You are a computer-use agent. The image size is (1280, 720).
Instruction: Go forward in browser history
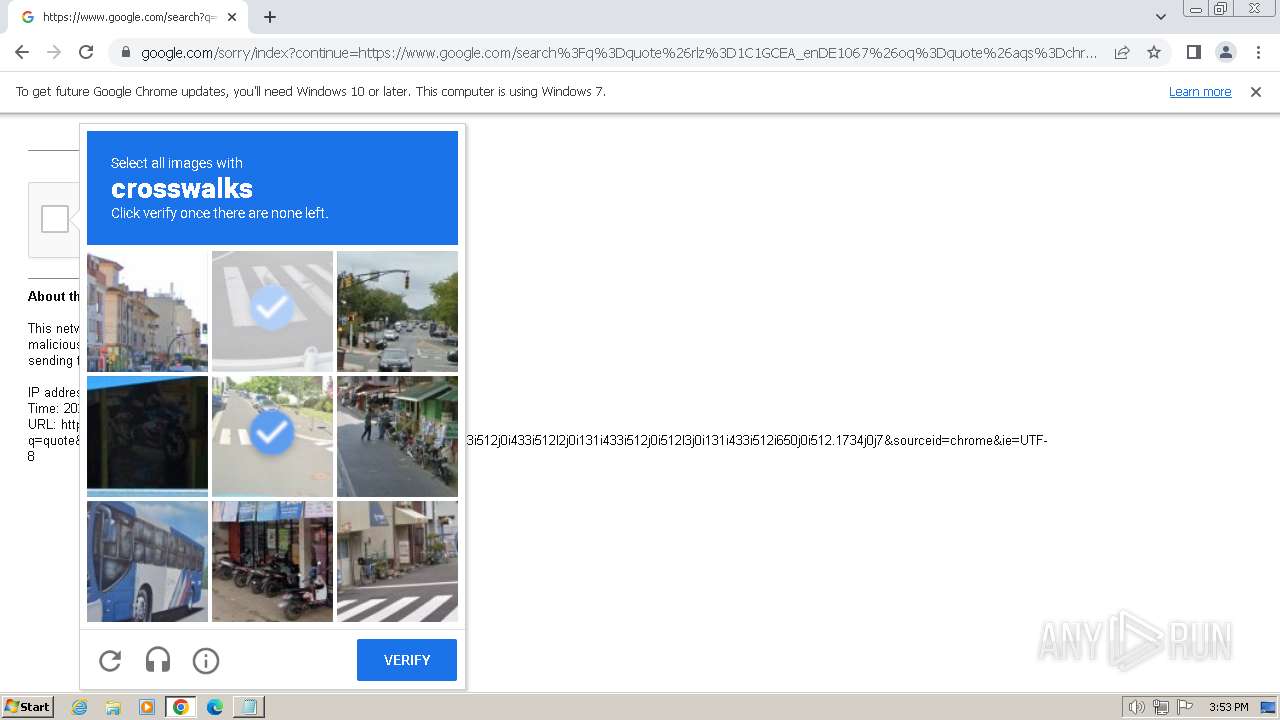click(54, 52)
